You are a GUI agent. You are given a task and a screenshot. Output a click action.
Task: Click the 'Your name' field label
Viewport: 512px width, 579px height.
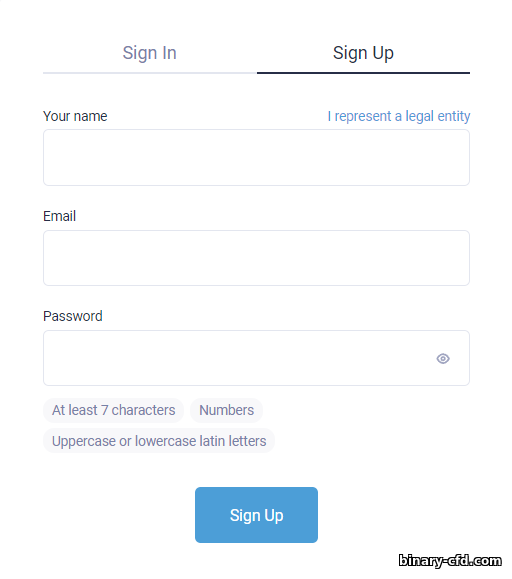click(75, 116)
